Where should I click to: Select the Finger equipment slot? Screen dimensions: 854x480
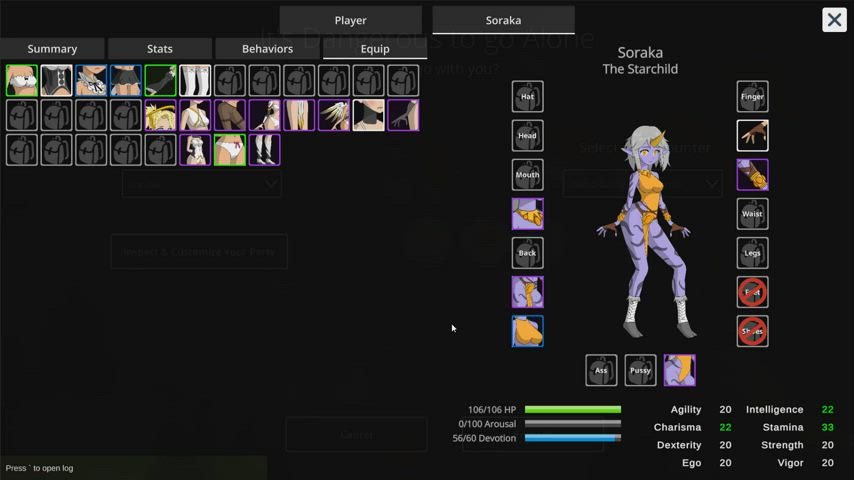(x=752, y=96)
